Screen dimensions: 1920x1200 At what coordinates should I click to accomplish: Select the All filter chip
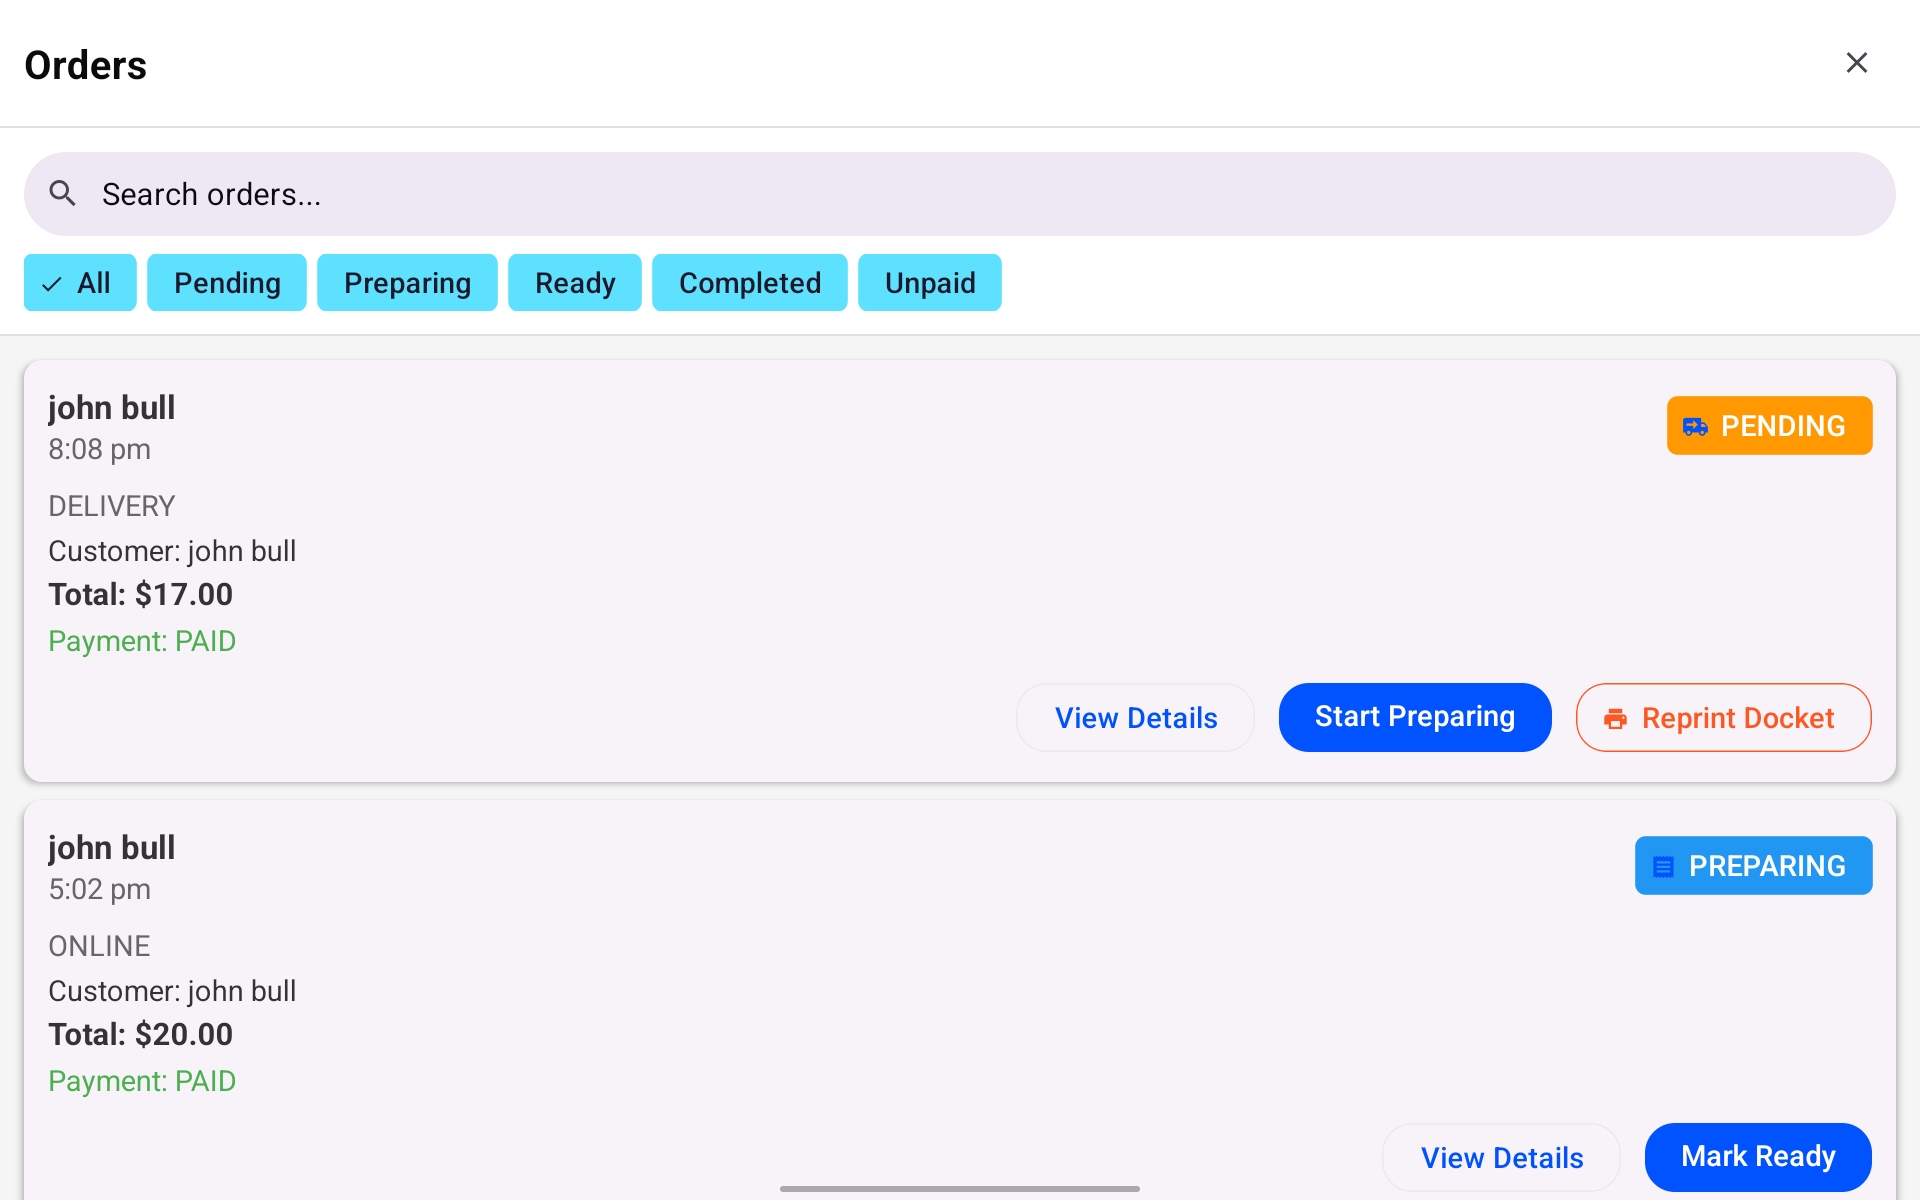(x=80, y=283)
